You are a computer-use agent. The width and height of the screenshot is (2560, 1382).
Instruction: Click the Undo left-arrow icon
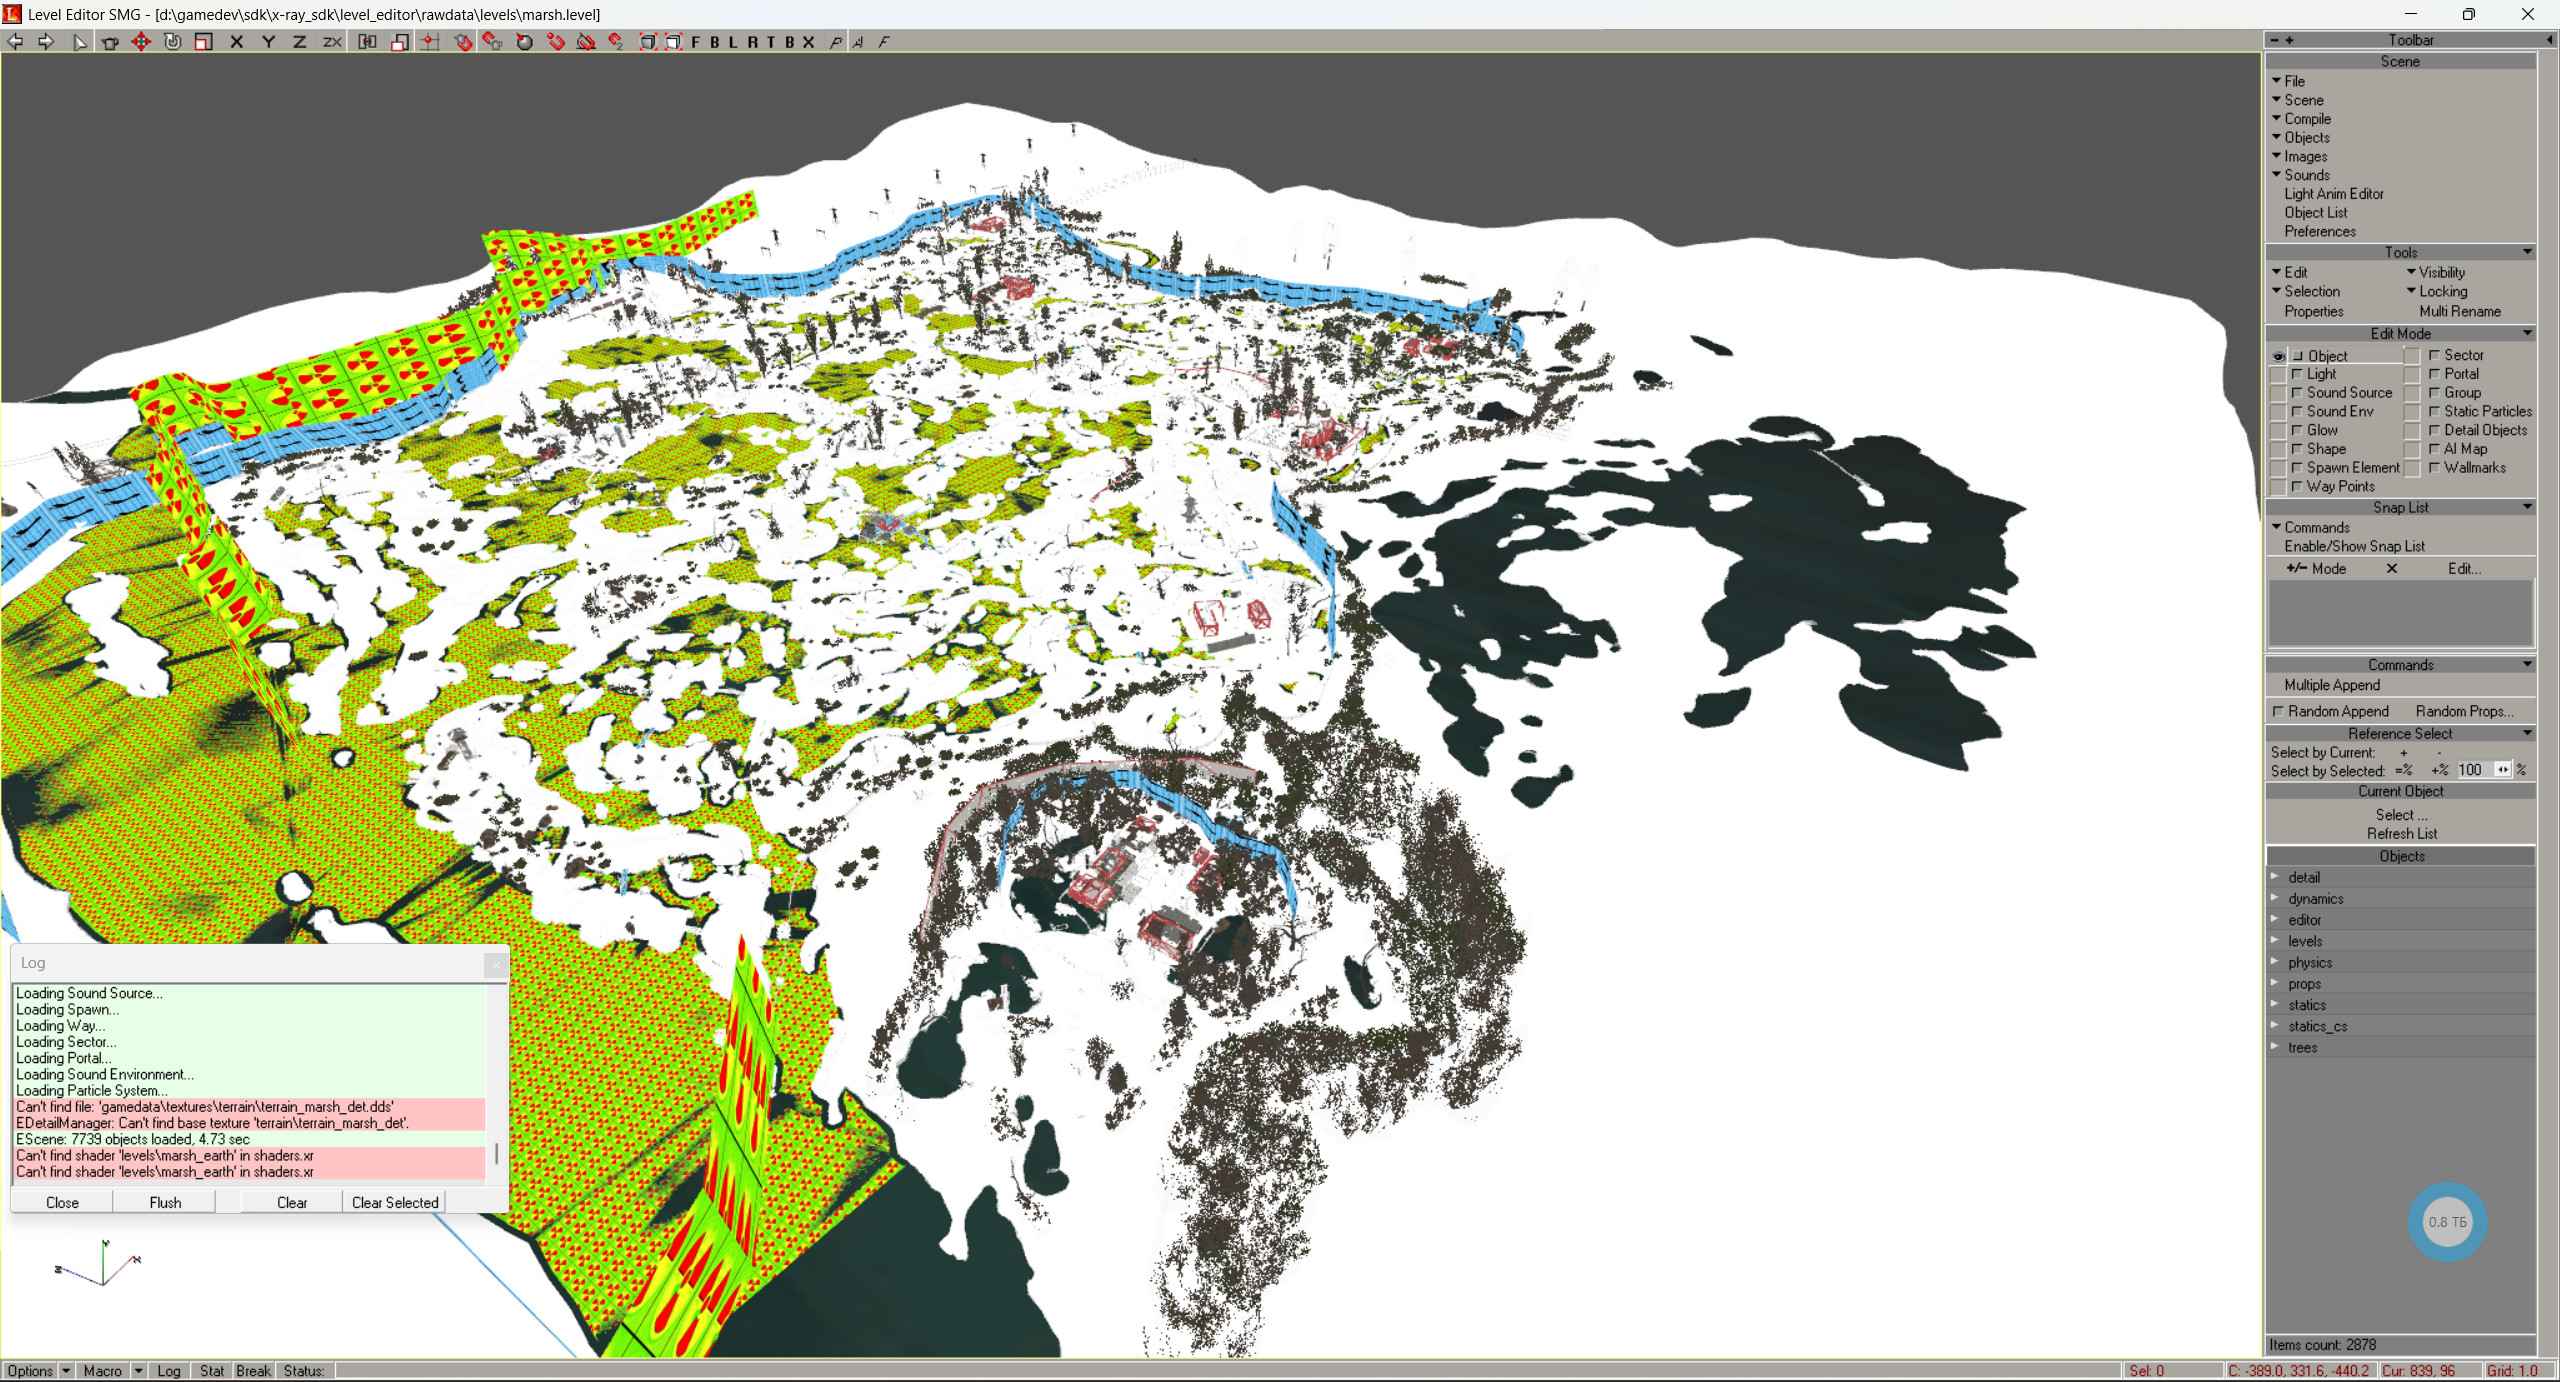16,42
